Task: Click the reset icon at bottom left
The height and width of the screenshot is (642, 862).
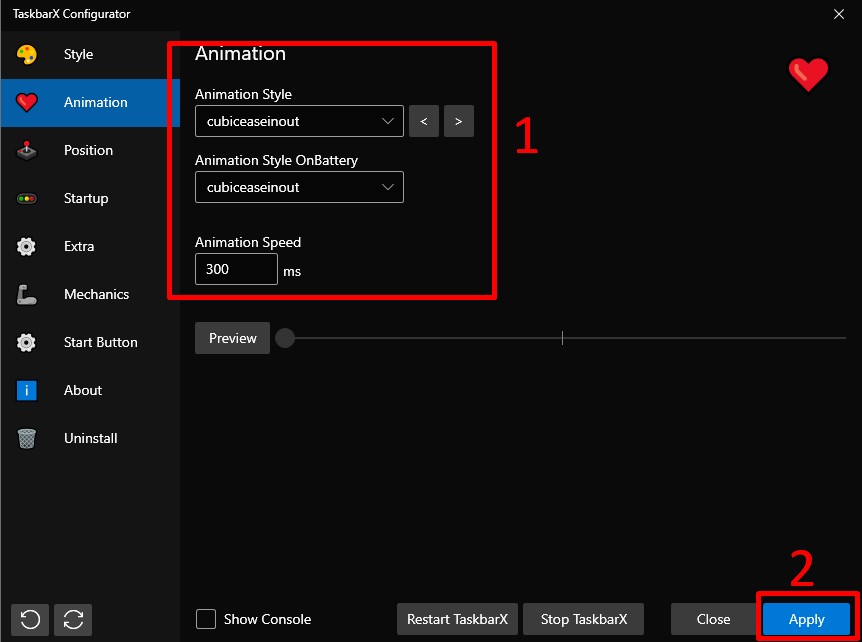Action: click(x=29, y=620)
